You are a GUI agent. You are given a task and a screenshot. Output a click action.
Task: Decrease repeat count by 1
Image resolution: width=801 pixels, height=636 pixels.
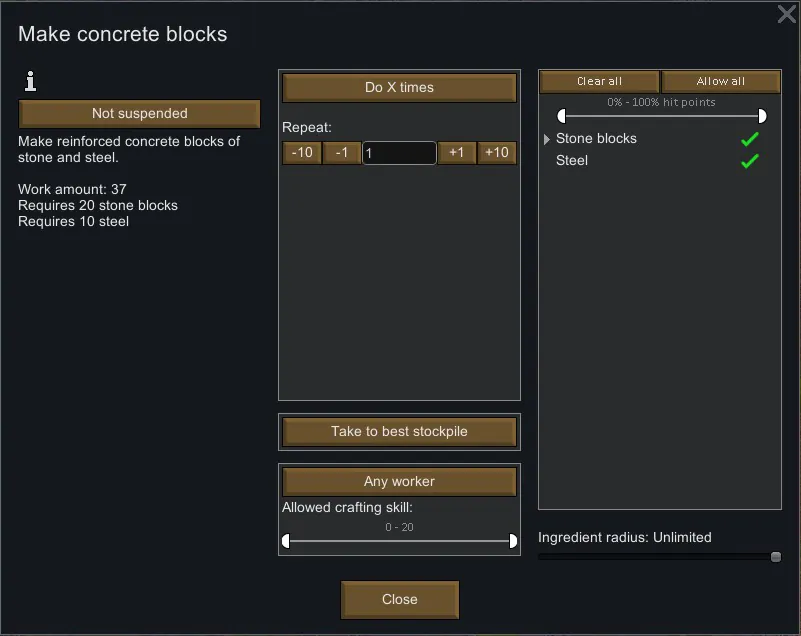pos(342,153)
